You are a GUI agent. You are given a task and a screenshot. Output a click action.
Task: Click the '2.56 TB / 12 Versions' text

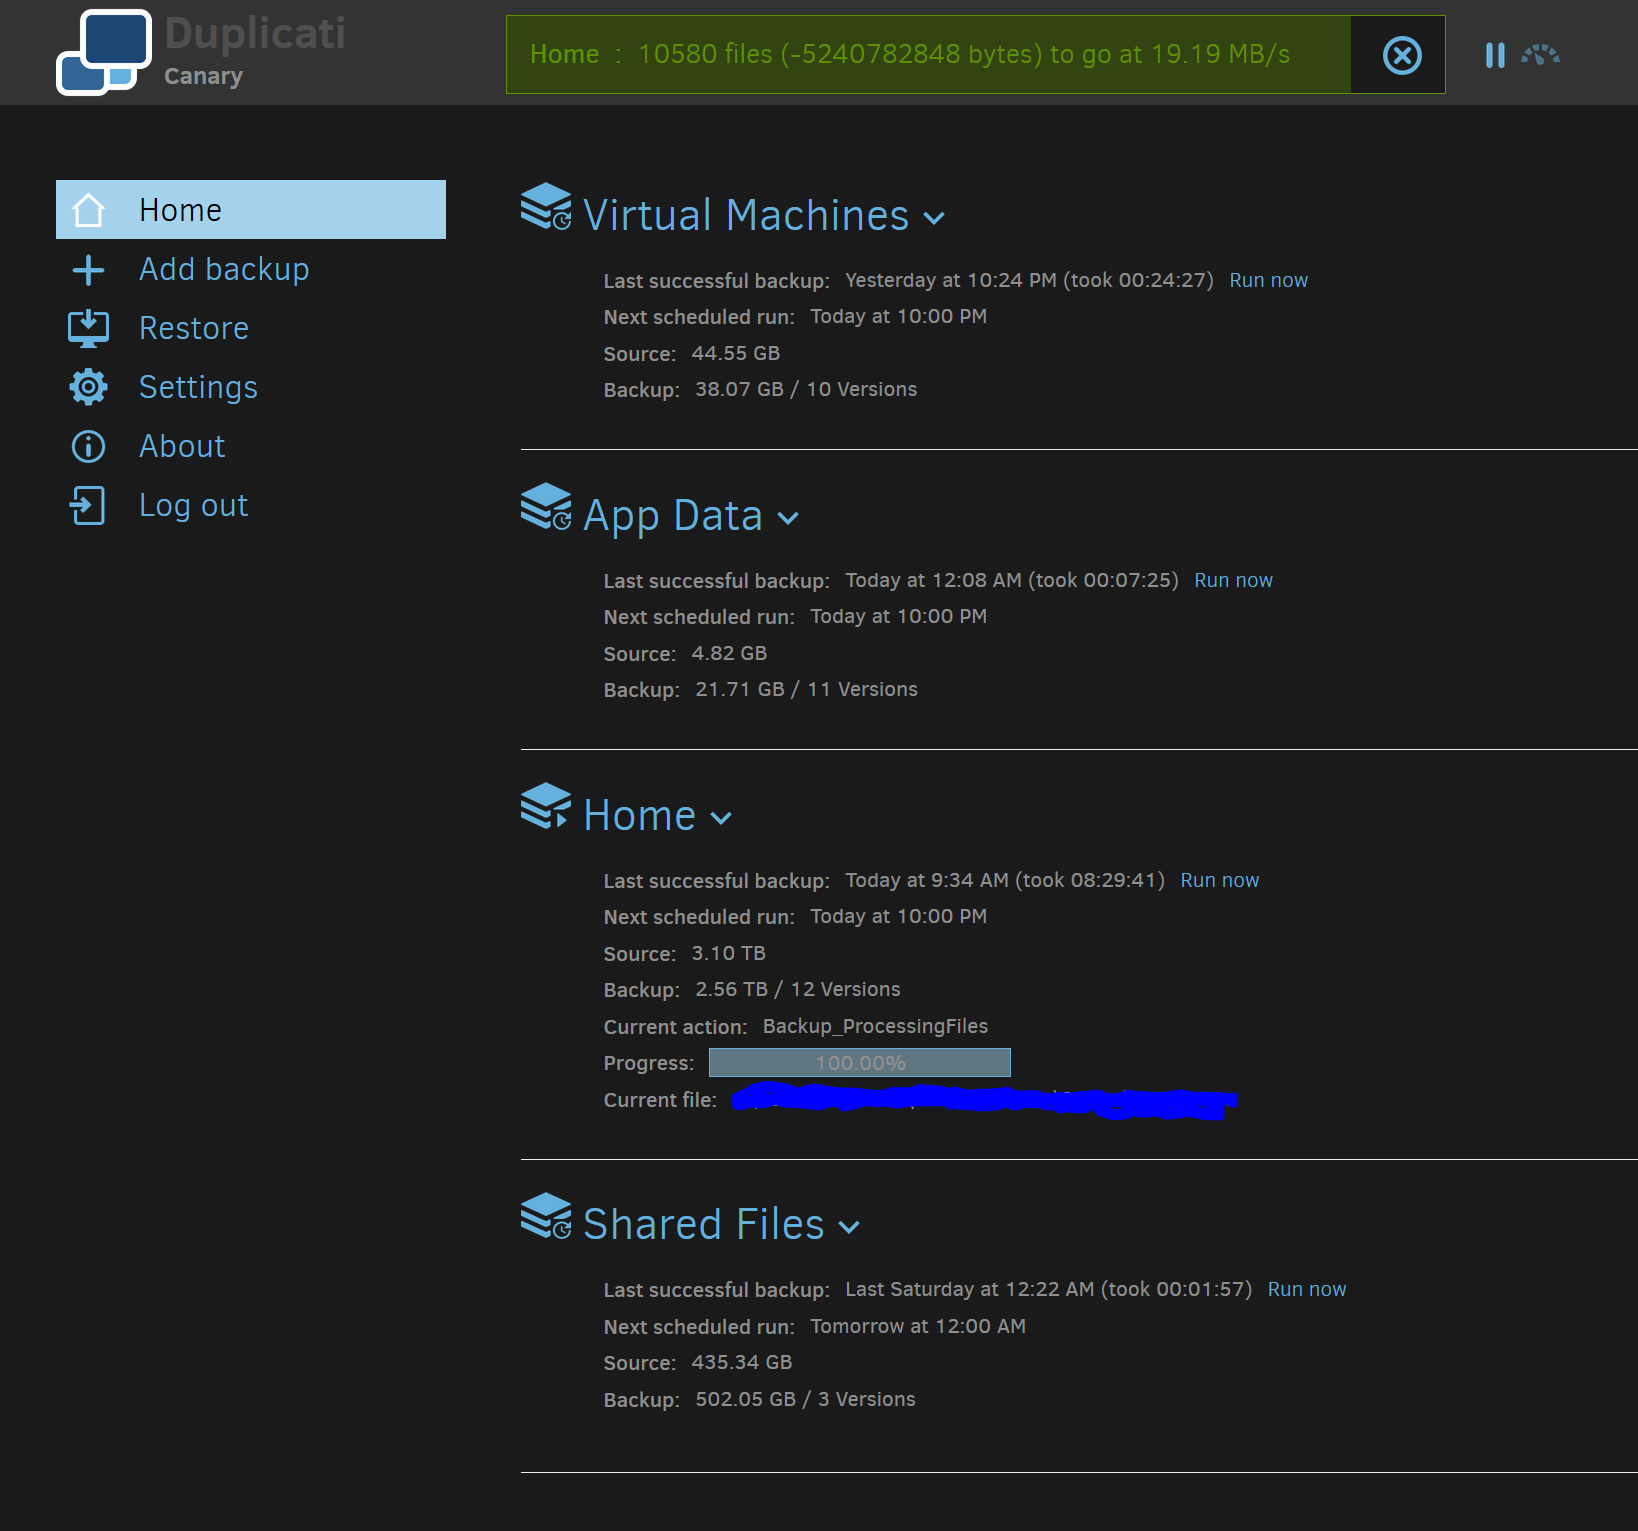click(798, 990)
